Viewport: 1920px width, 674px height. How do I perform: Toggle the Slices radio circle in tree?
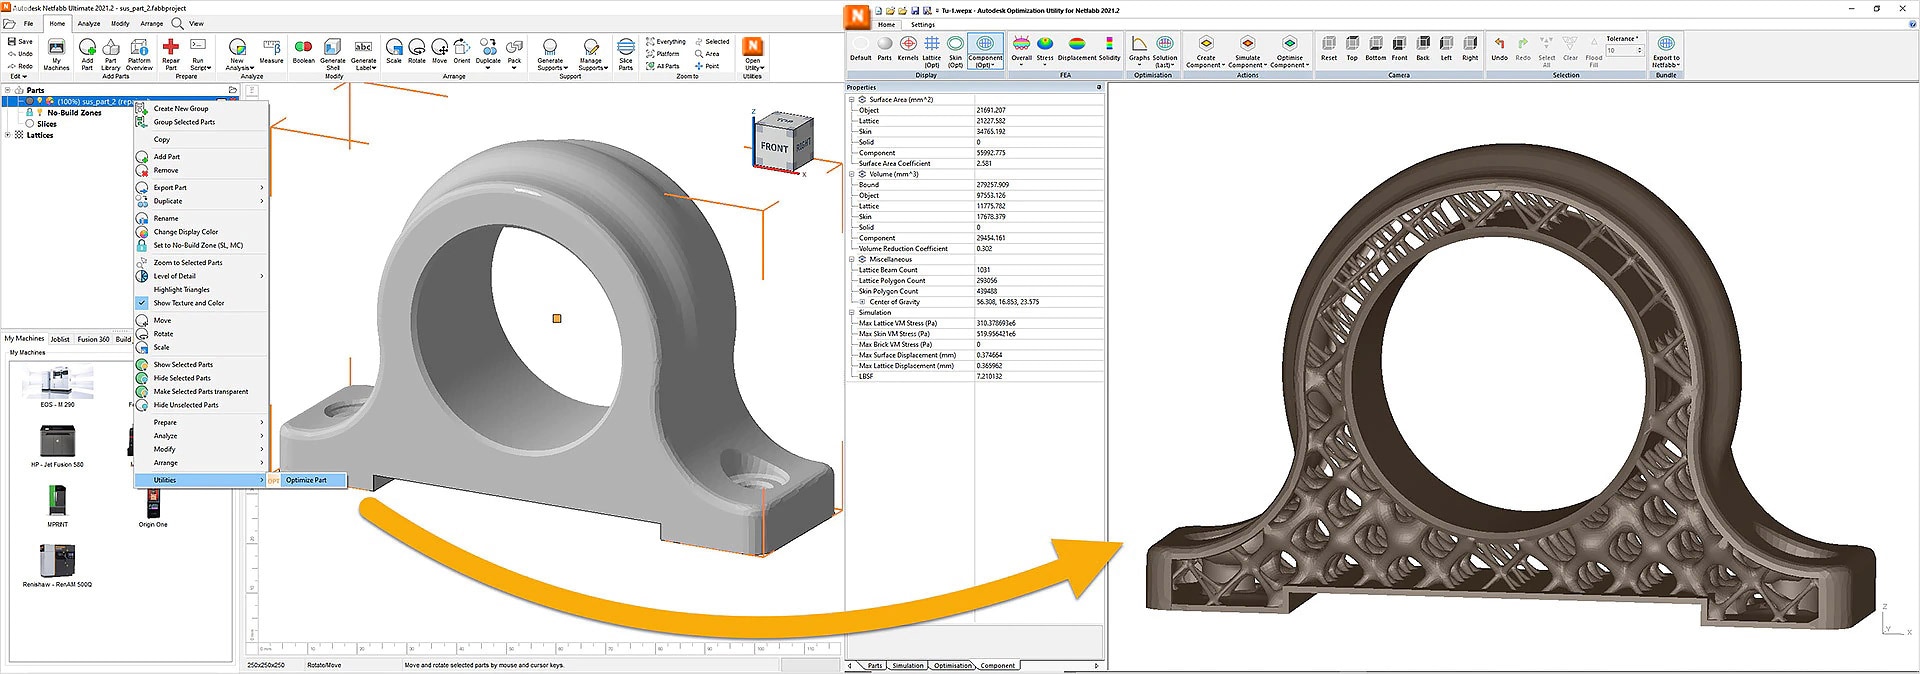30,124
